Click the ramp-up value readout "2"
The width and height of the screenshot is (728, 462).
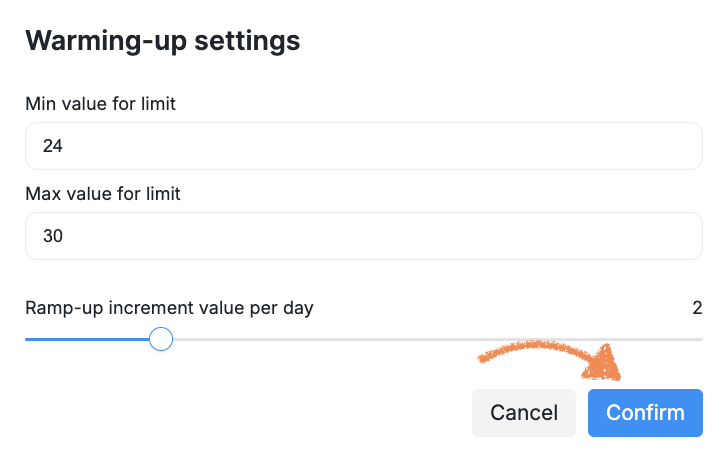pos(697,308)
